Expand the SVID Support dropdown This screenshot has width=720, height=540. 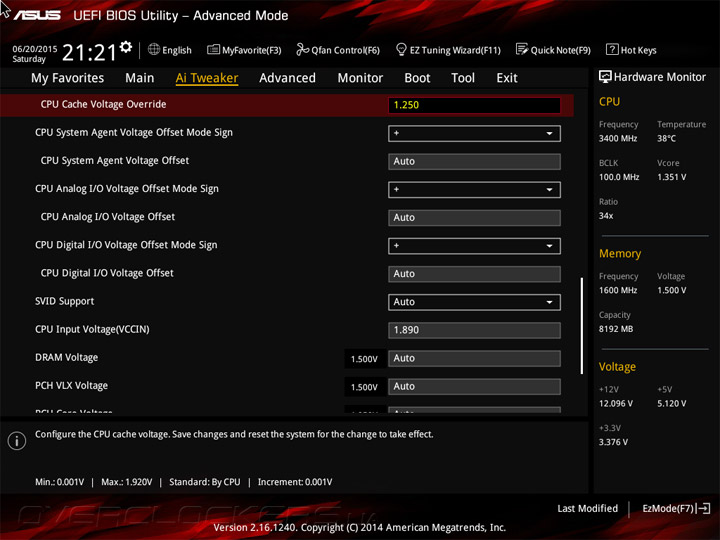(x=474, y=302)
